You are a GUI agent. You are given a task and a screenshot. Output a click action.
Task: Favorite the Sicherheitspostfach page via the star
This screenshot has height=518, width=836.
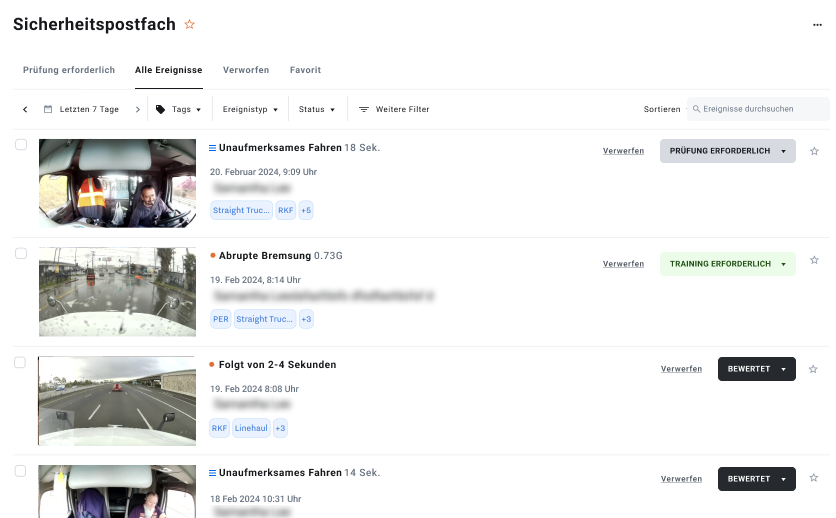(x=189, y=25)
